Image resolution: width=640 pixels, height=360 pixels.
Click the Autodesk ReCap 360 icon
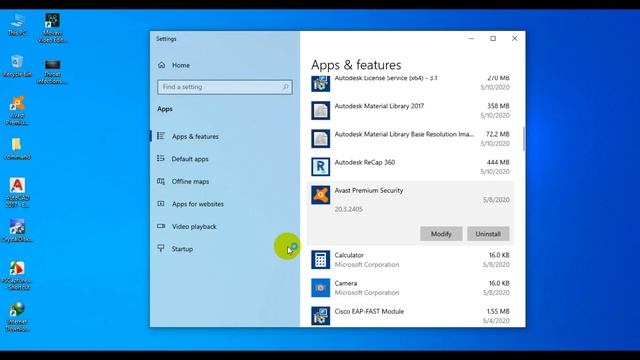[x=320, y=167]
